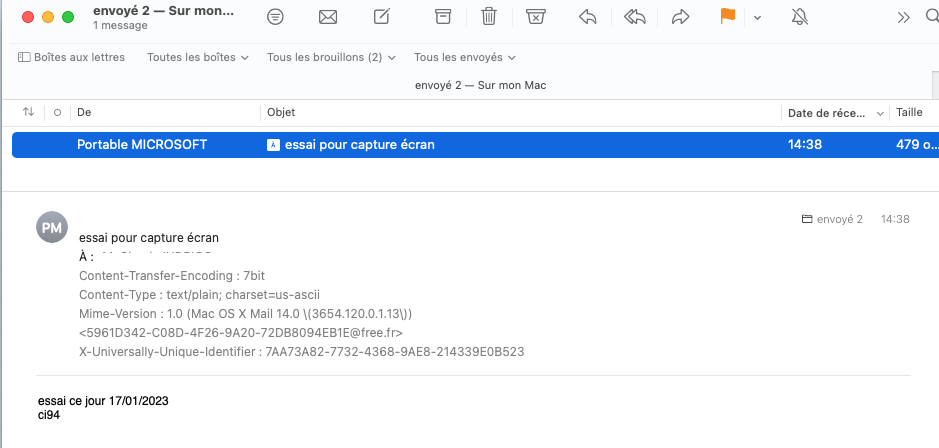Forward the selected message
Image resolution: width=939 pixels, height=448 pixels.
(x=681, y=17)
